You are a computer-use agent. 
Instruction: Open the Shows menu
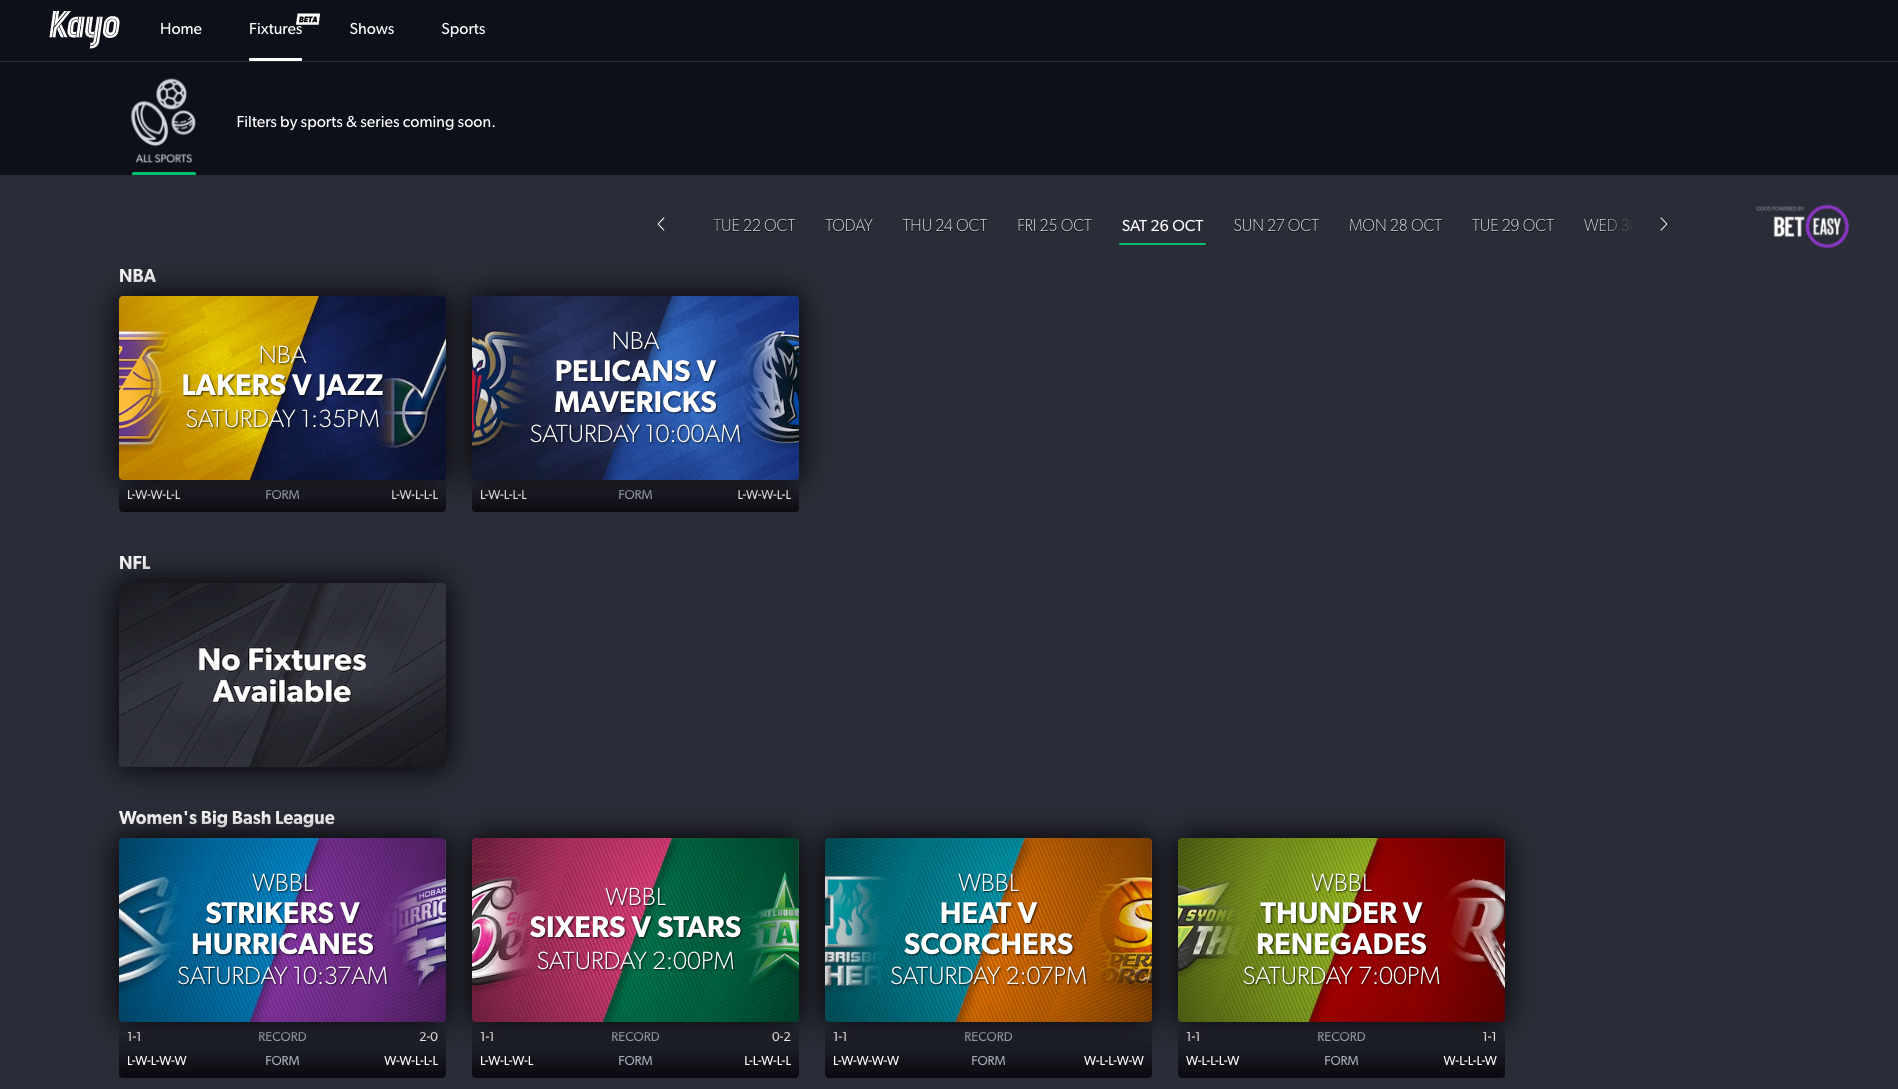(371, 29)
